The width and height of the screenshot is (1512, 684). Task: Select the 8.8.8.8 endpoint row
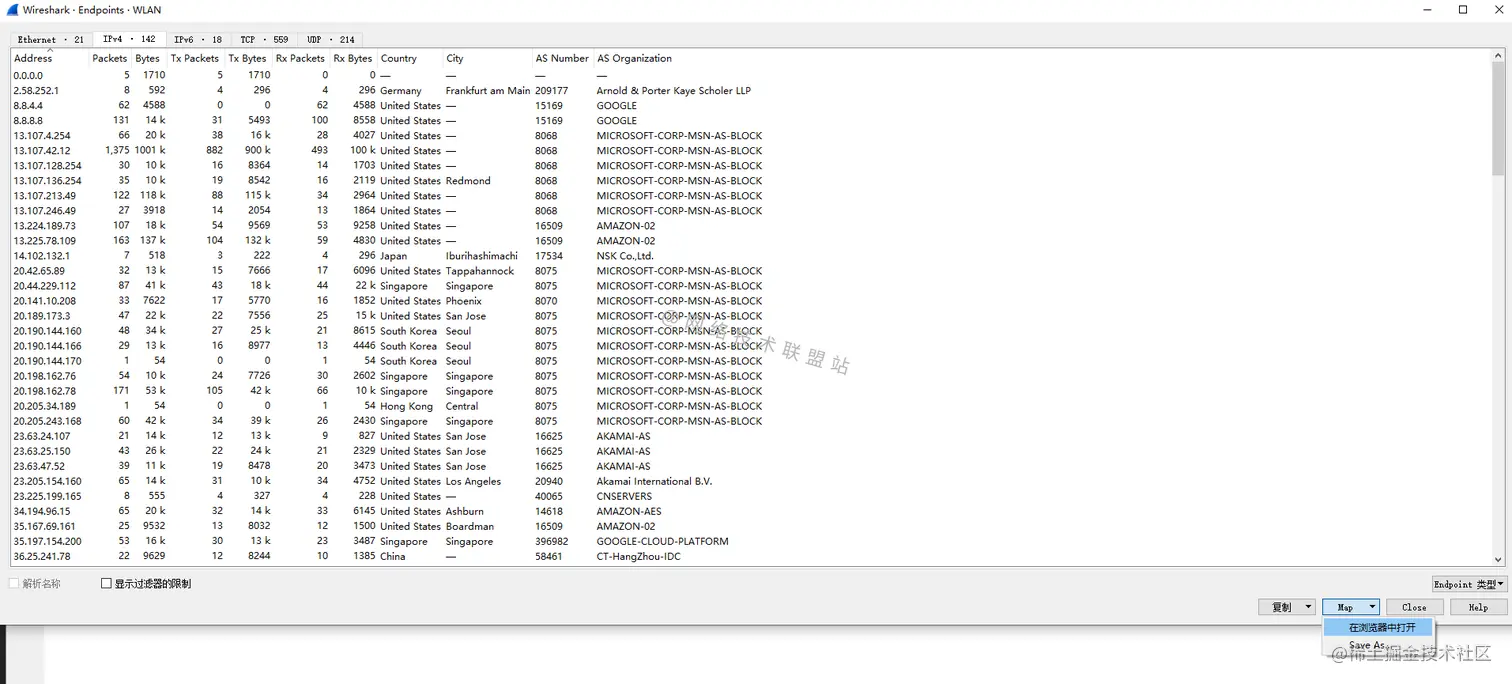pyautogui.click(x=750, y=120)
